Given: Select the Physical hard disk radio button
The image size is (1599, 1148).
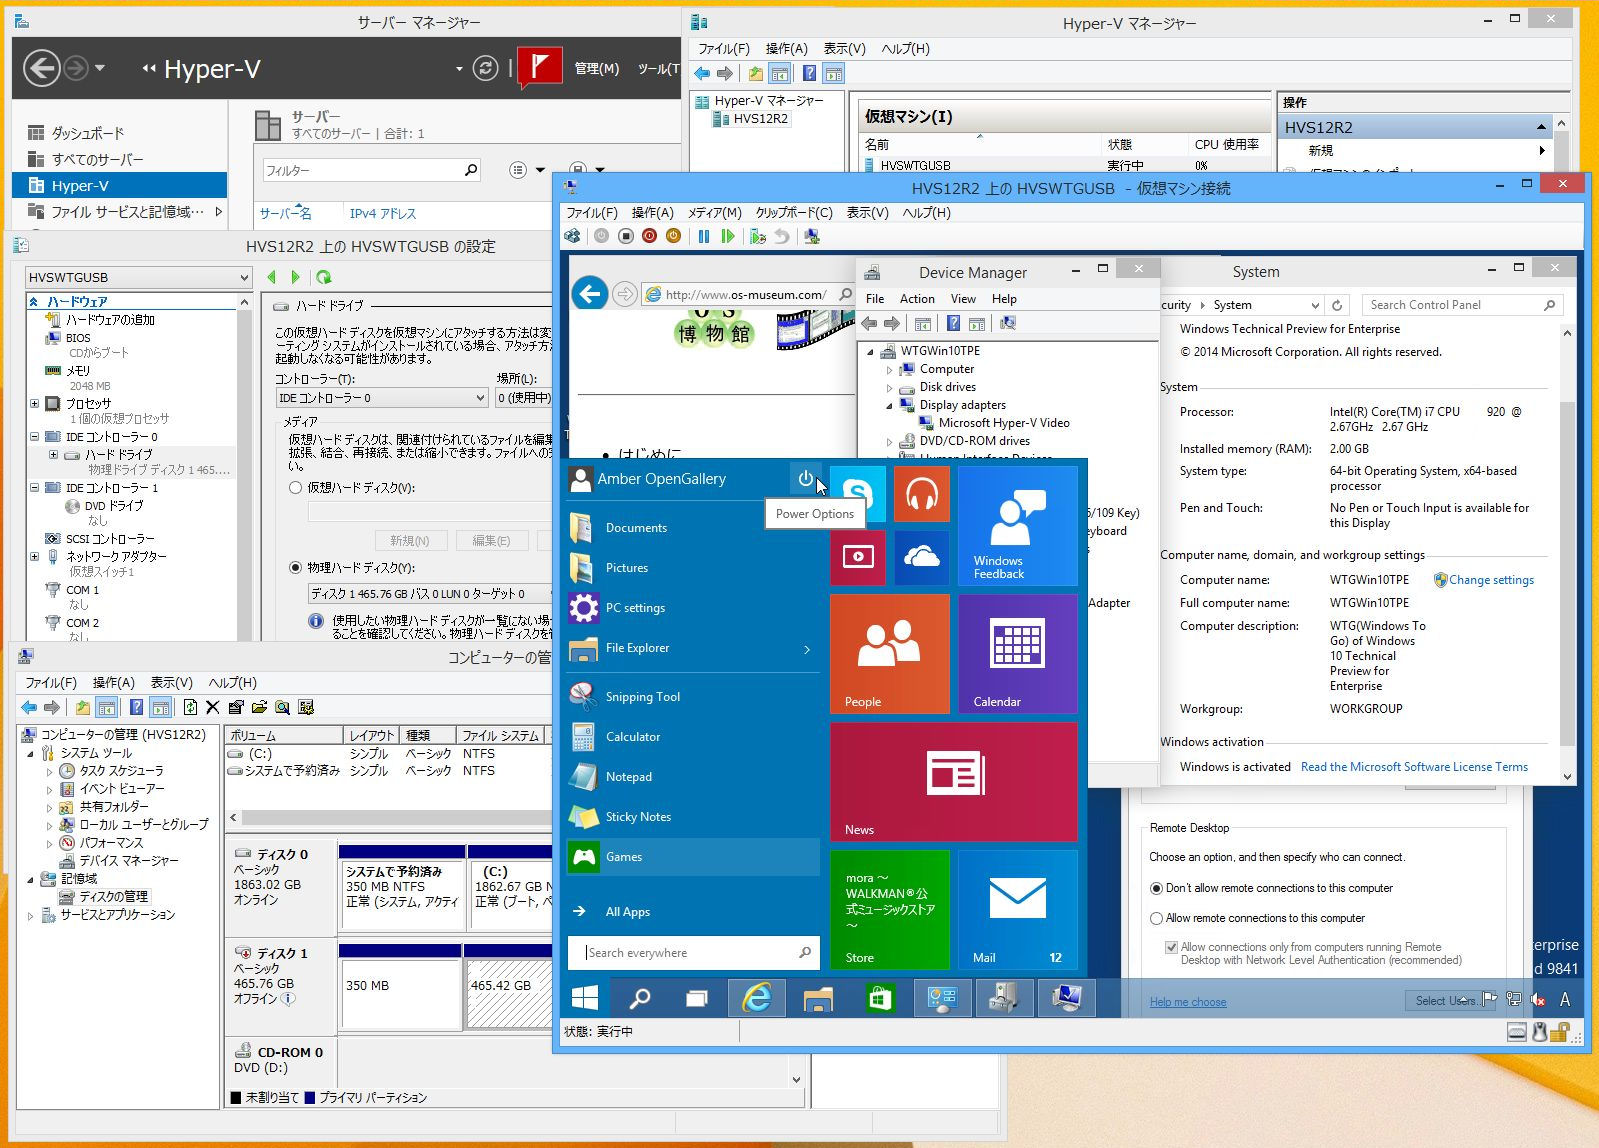Looking at the screenshot, I should tap(295, 567).
